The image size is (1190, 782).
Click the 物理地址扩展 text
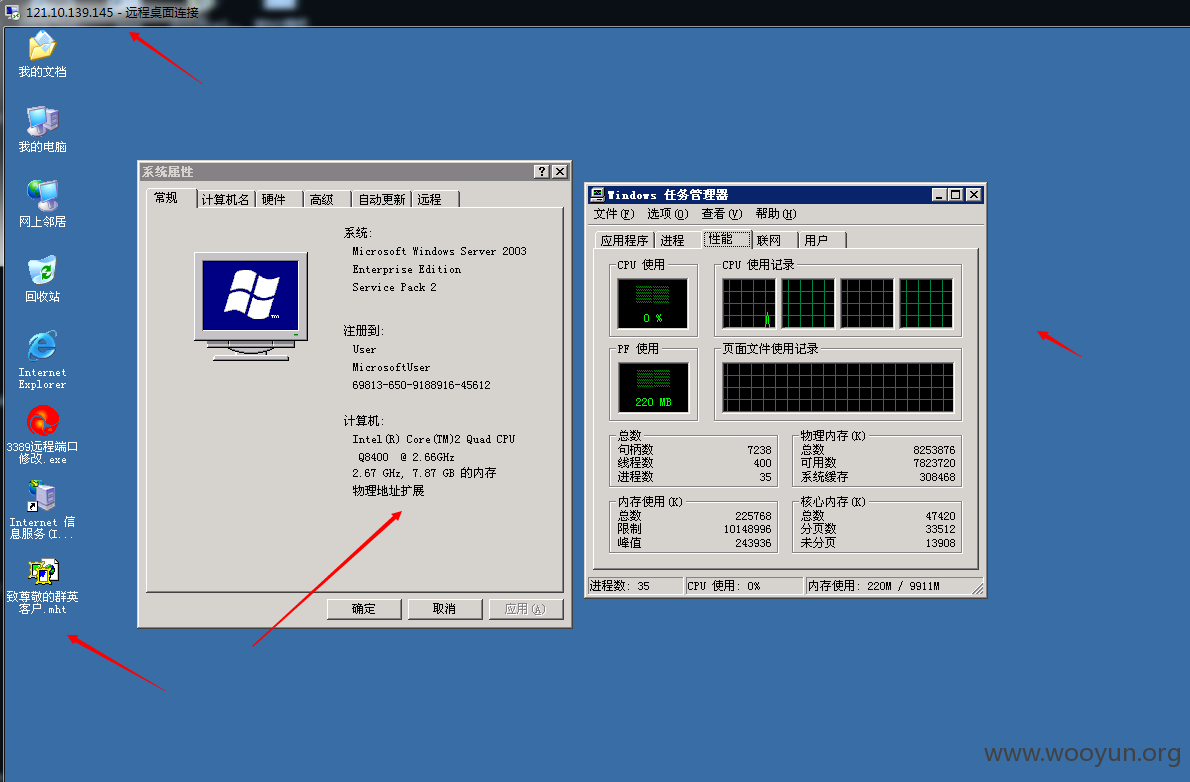point(389,491)
